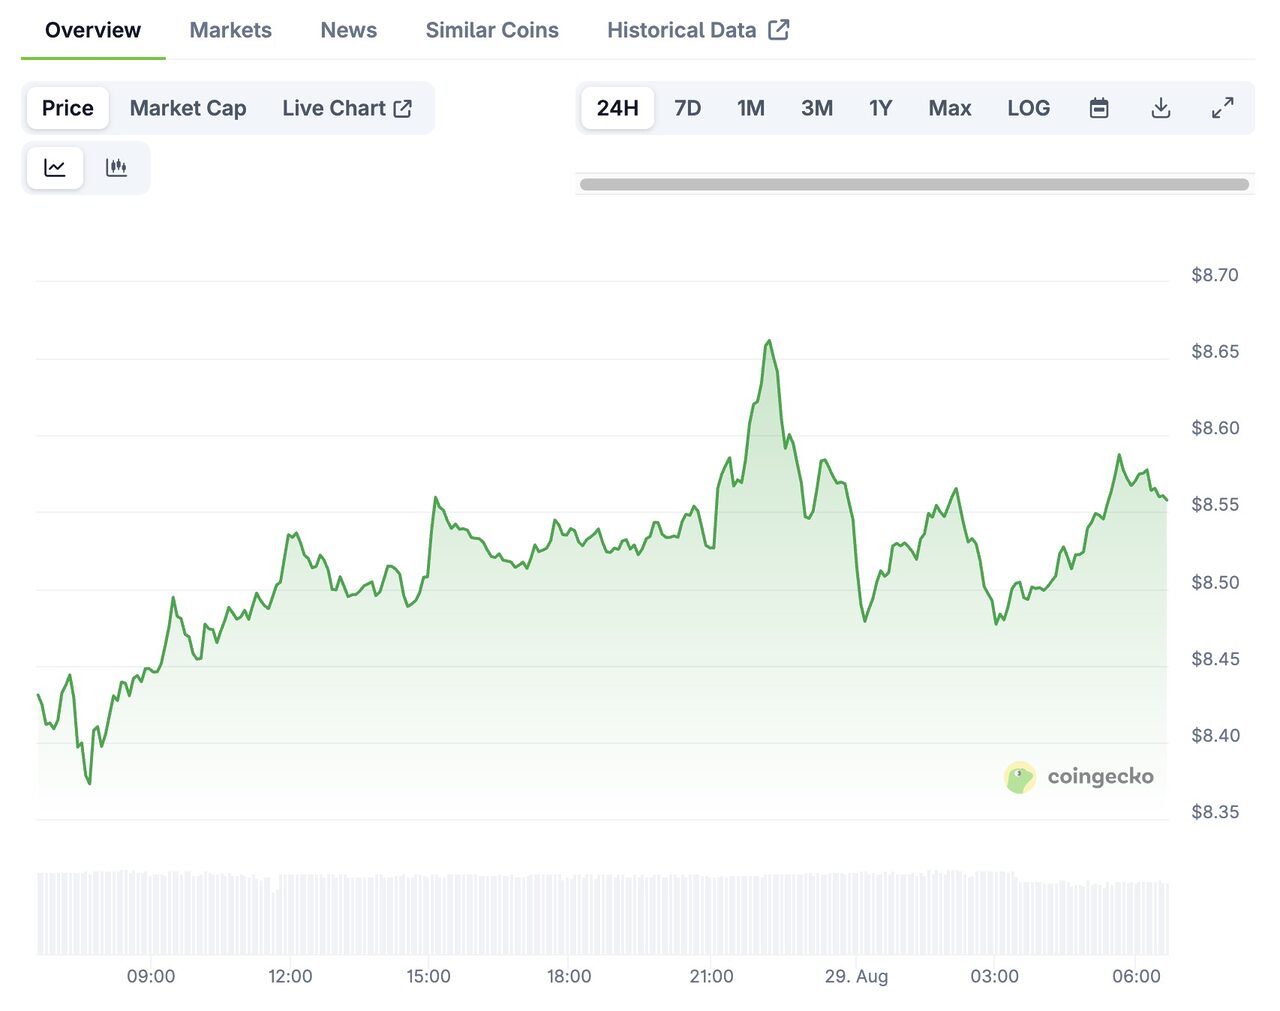The width and height of the screenshot is (1280, 1011).
Task: Switch to line chart view icon
Action: pos(55,168)
